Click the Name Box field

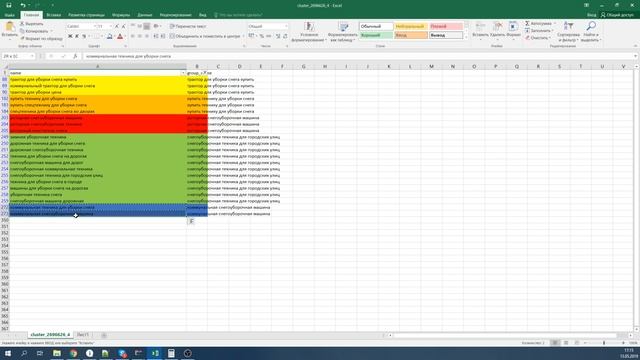(x=17, y=56)
